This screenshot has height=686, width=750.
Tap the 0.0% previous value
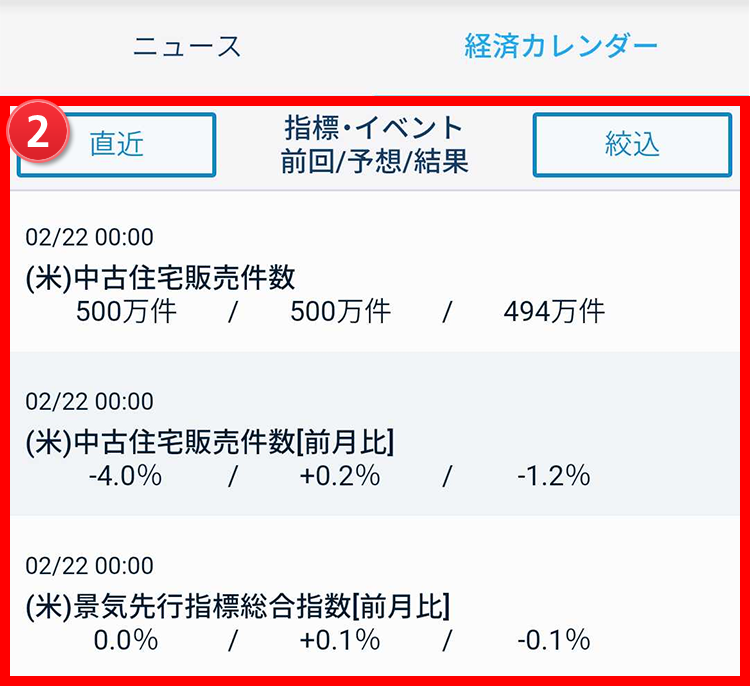126,639
